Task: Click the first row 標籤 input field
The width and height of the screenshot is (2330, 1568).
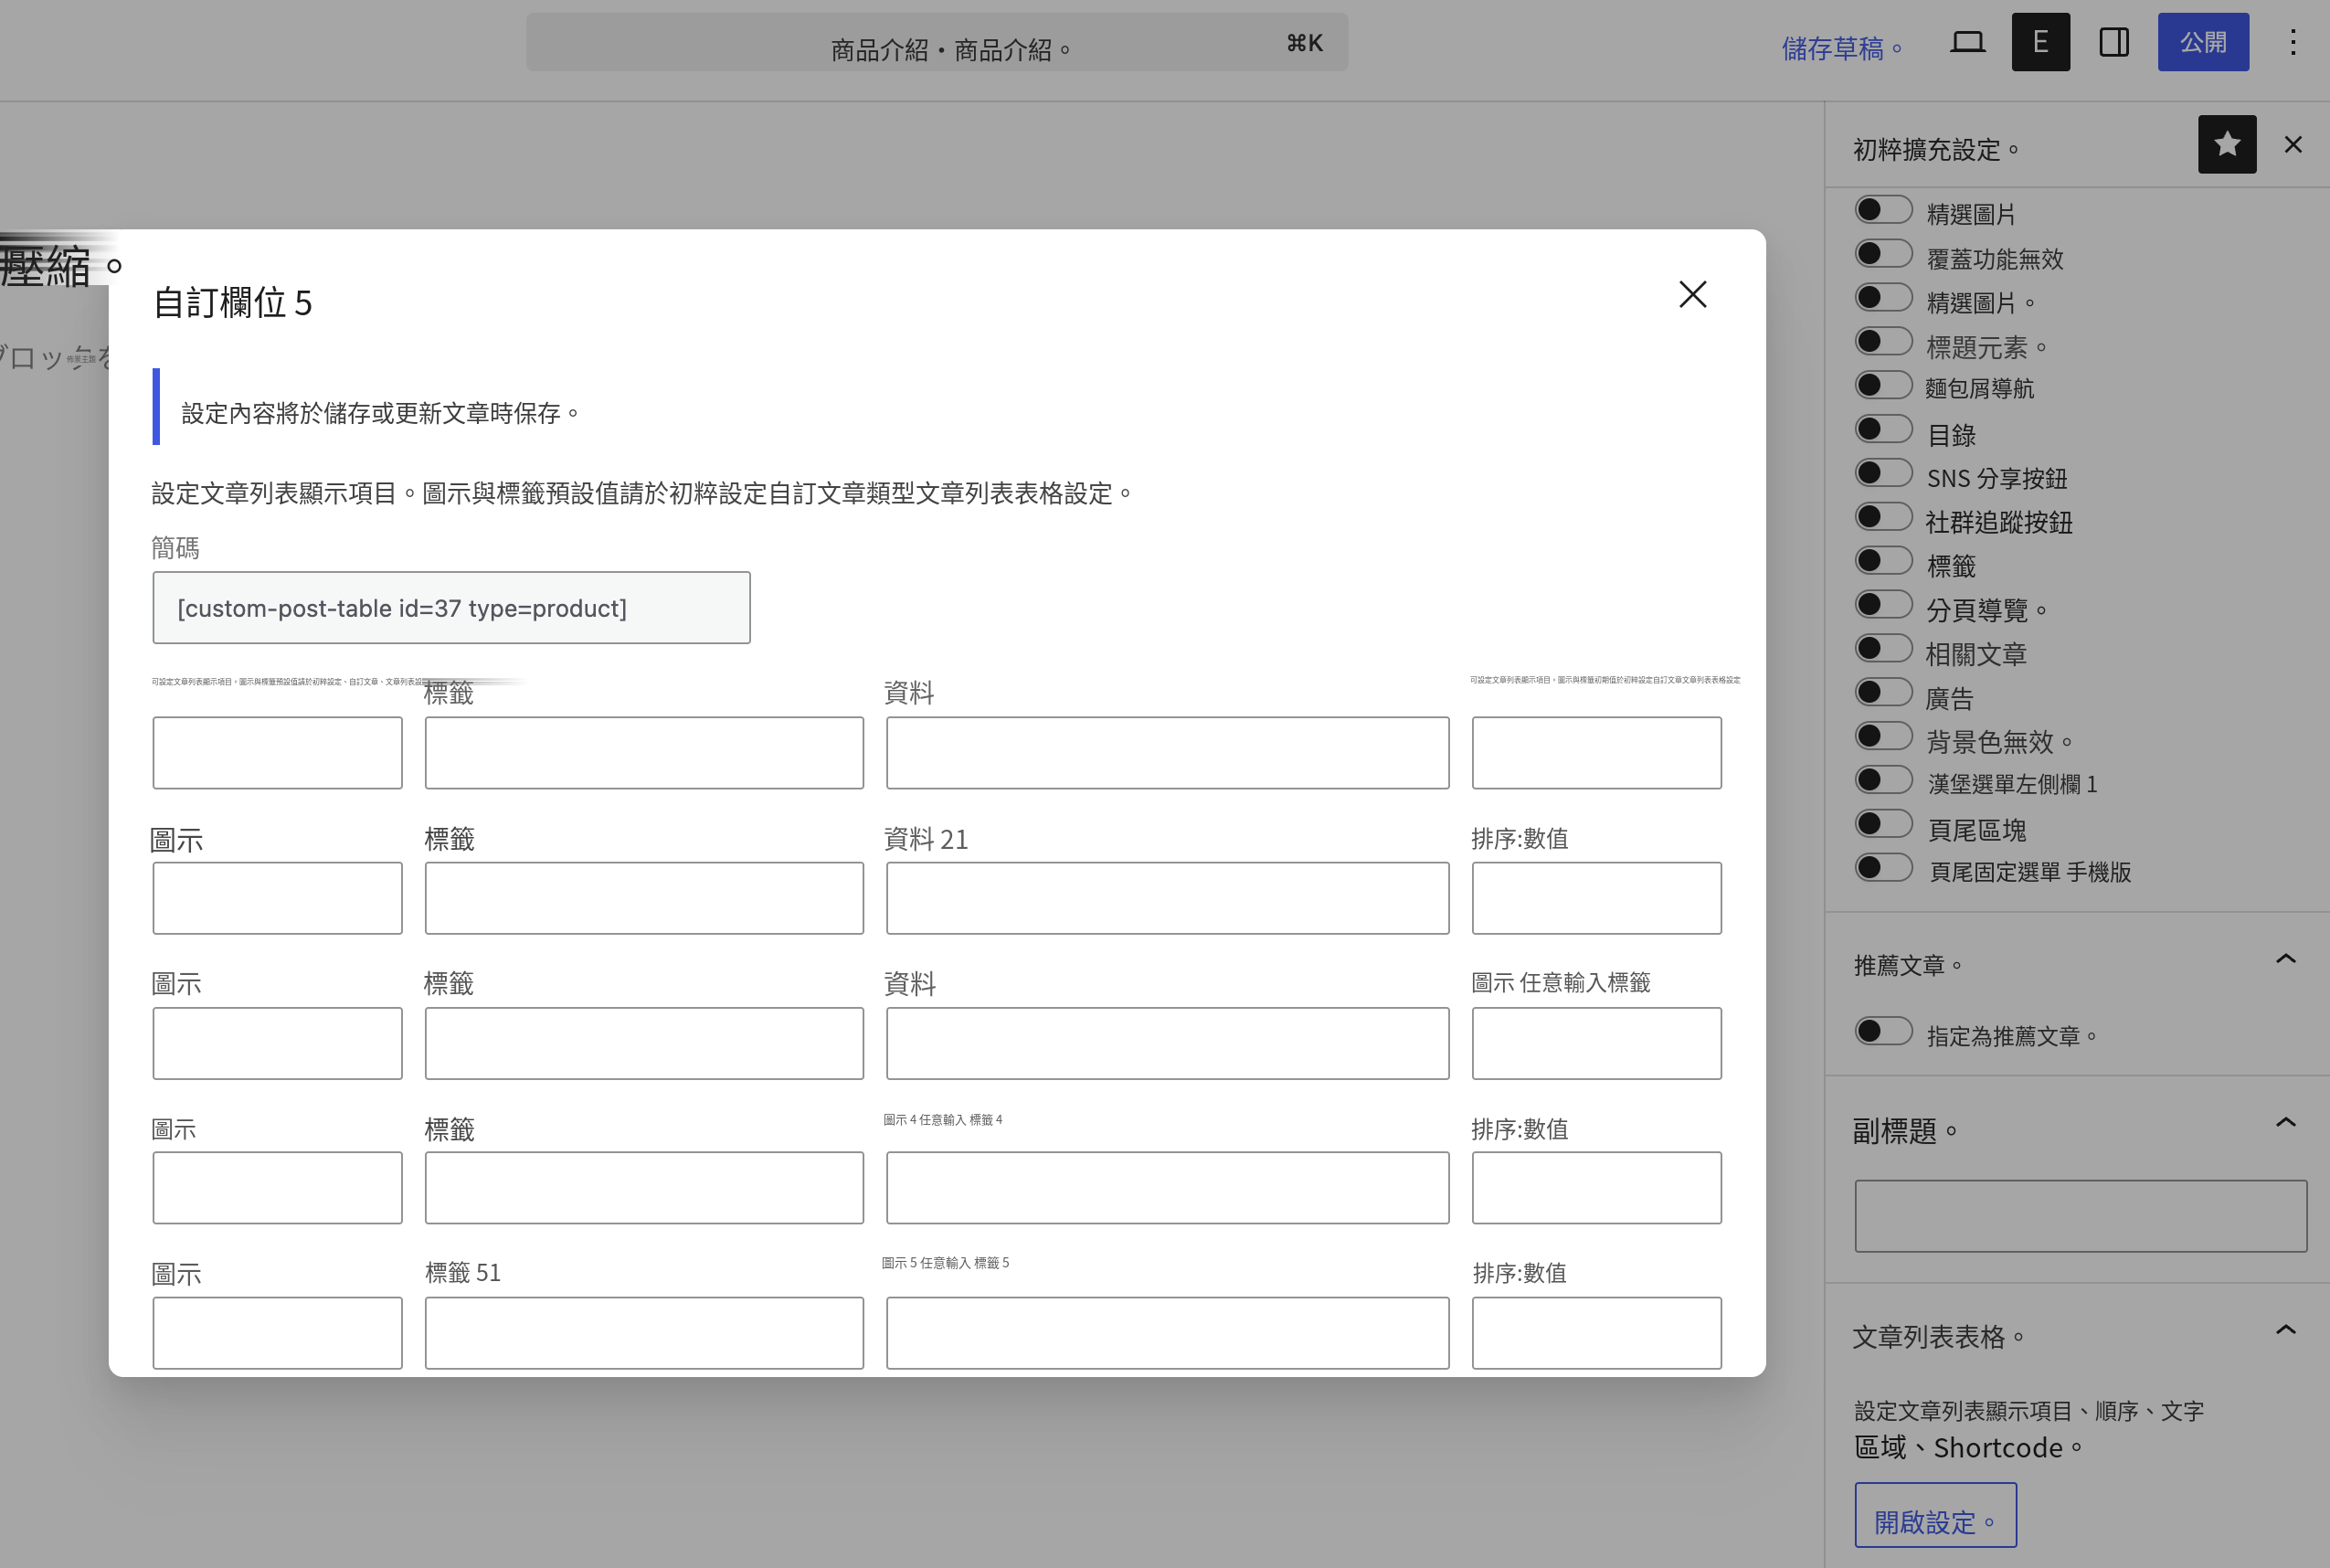Action: (x=644, y=753)
